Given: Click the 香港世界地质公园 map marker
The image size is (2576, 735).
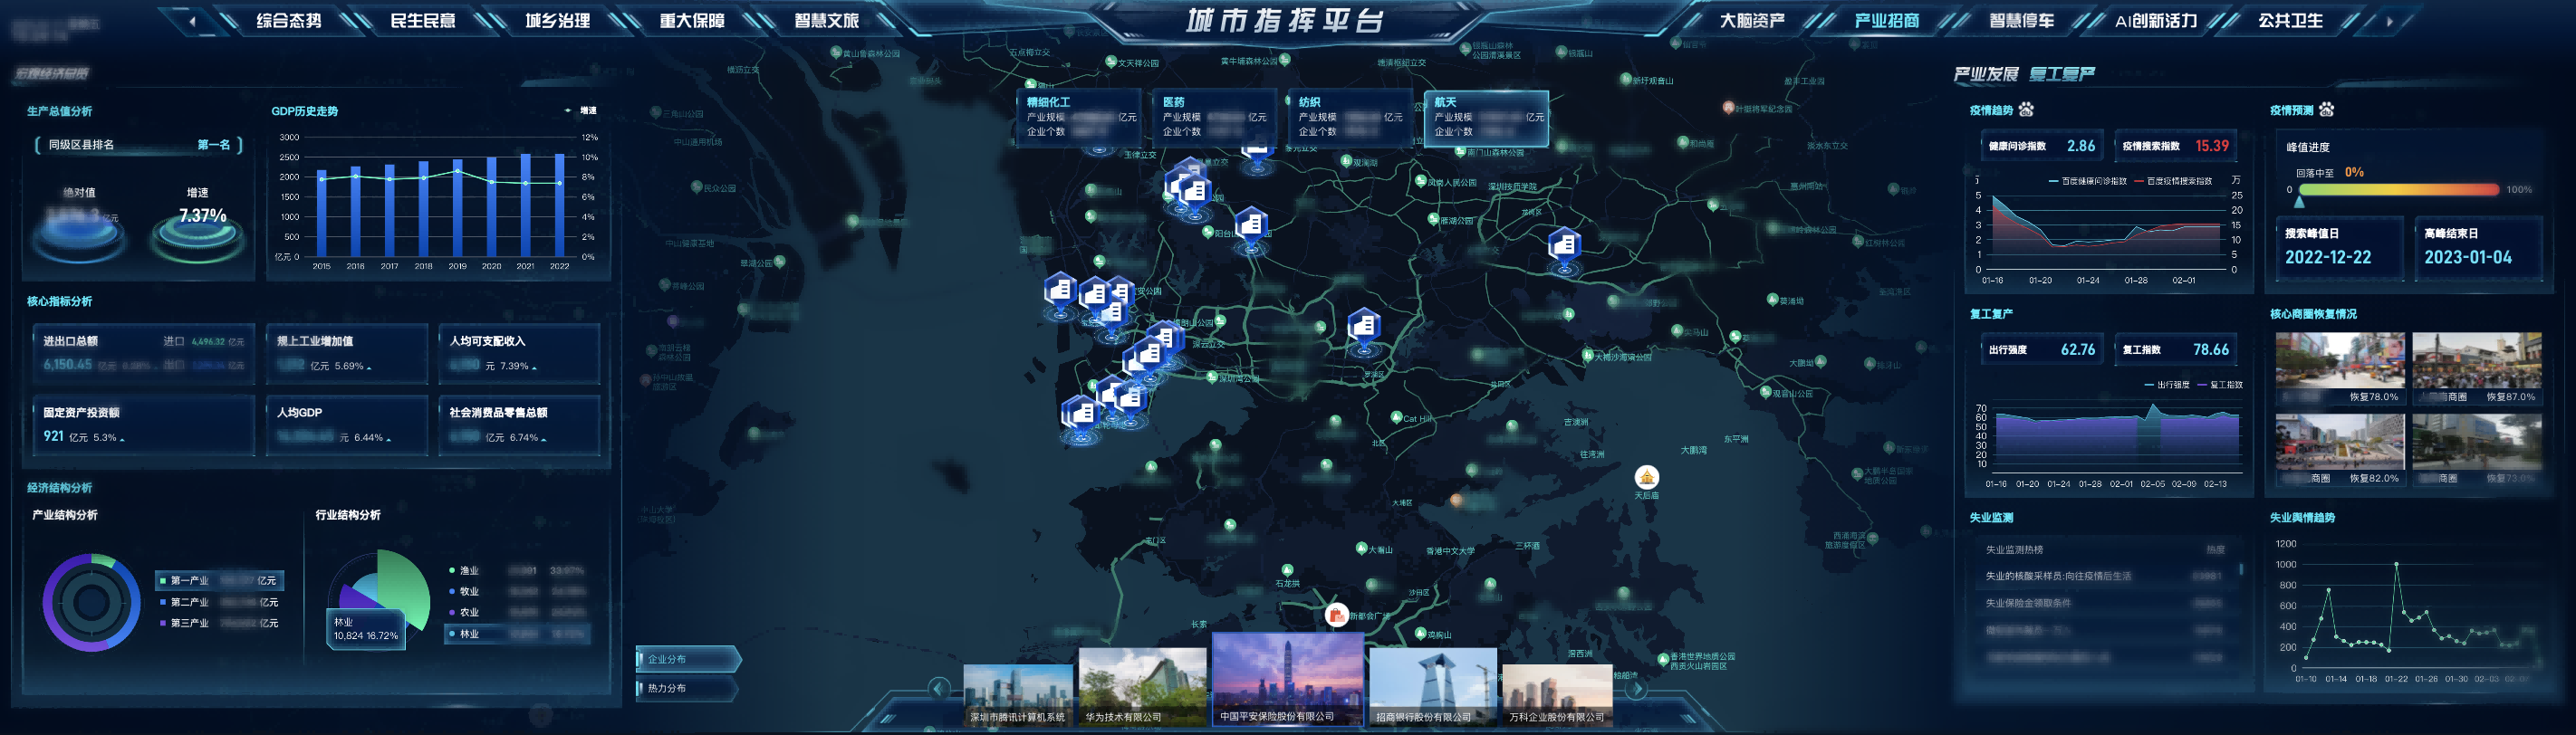Looking at the screenshot, I should coord(1663,659).
